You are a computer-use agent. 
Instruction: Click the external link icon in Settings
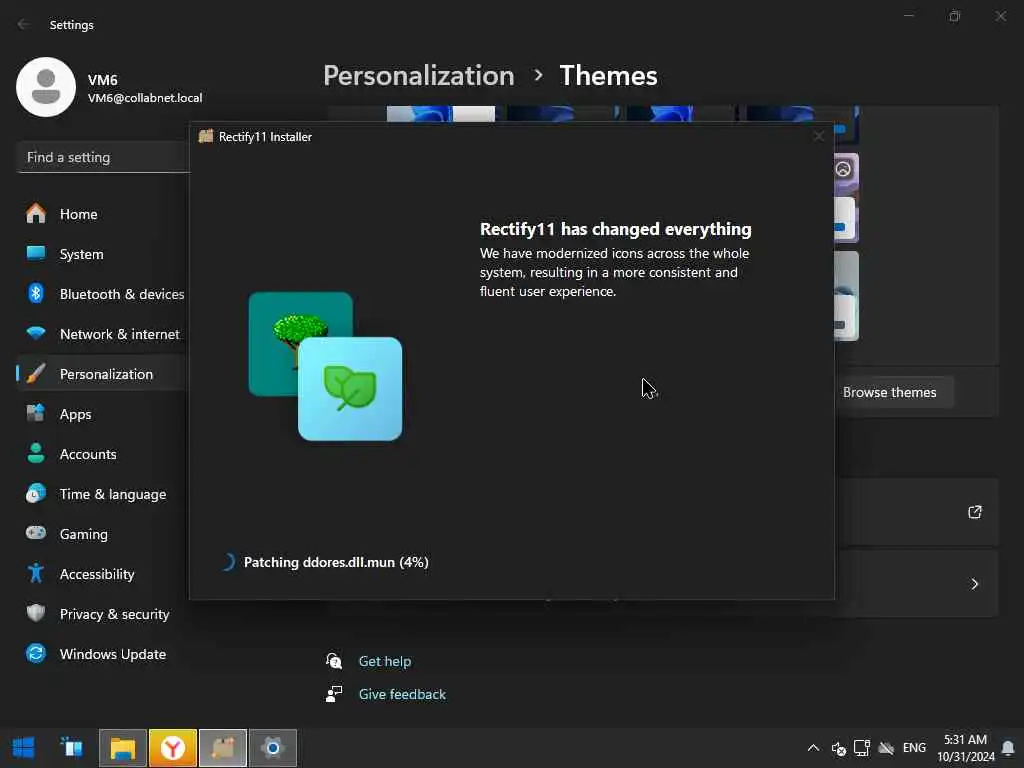(974, 512)
